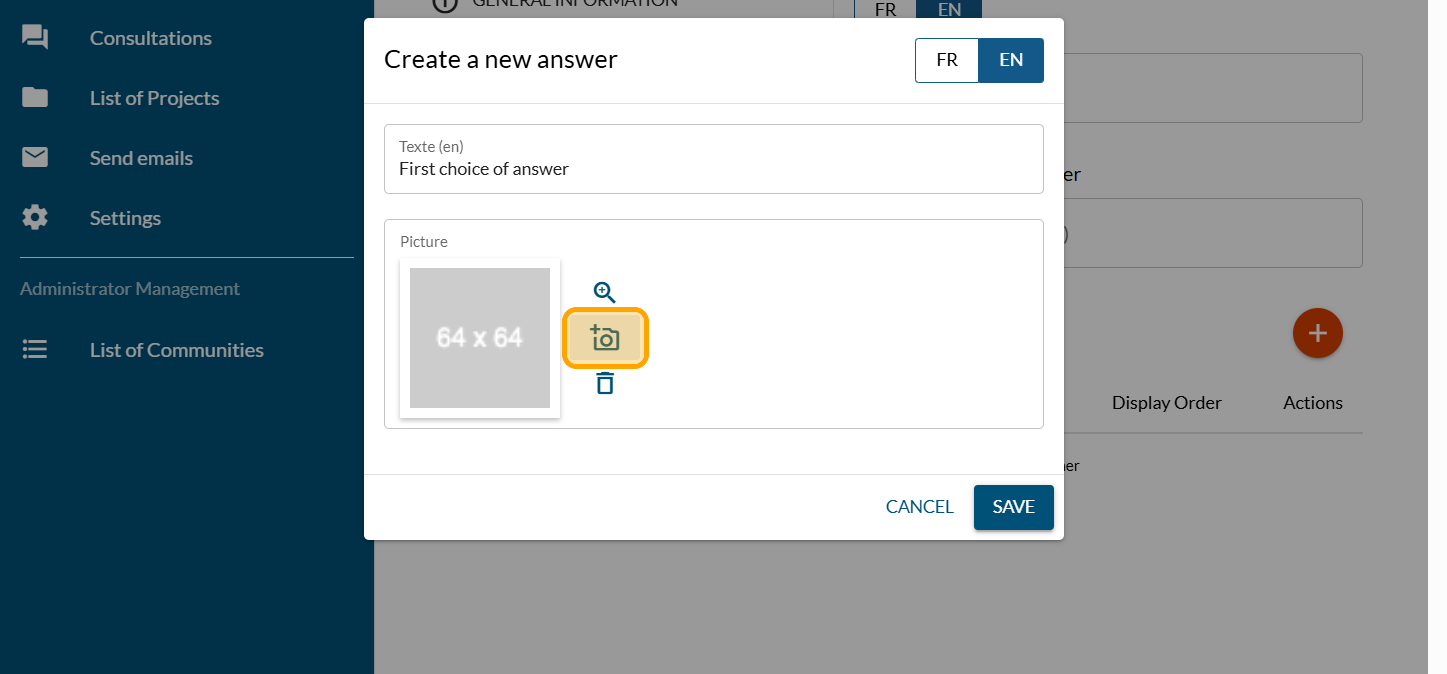Click the Consultations chat icon

tap(35, 38)
